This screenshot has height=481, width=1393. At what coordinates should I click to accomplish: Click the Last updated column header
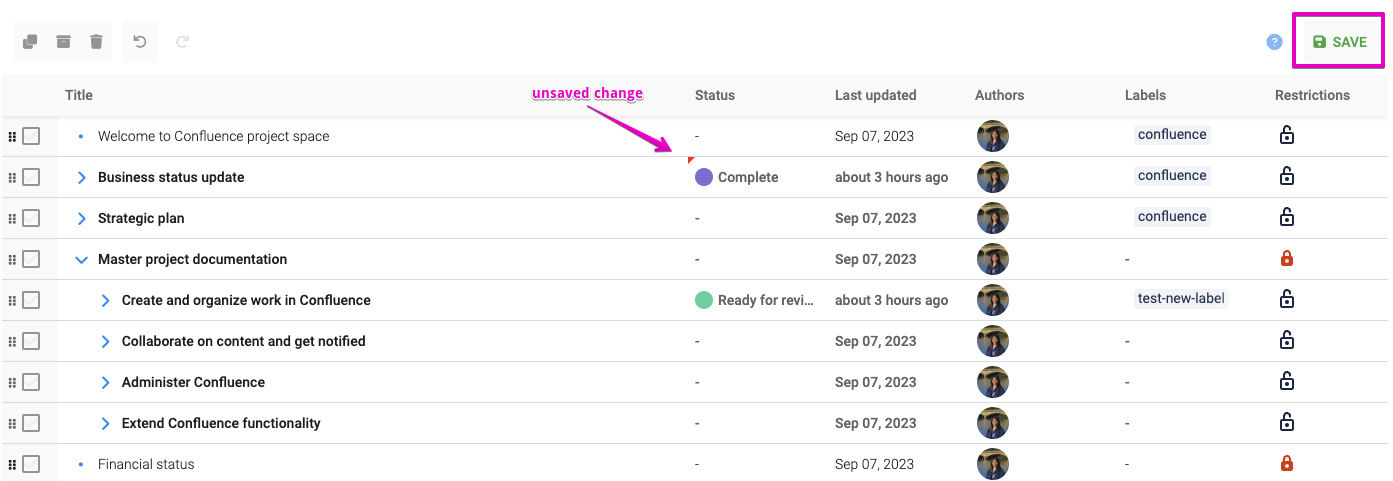pyautogui.click(x=875, y=95)
